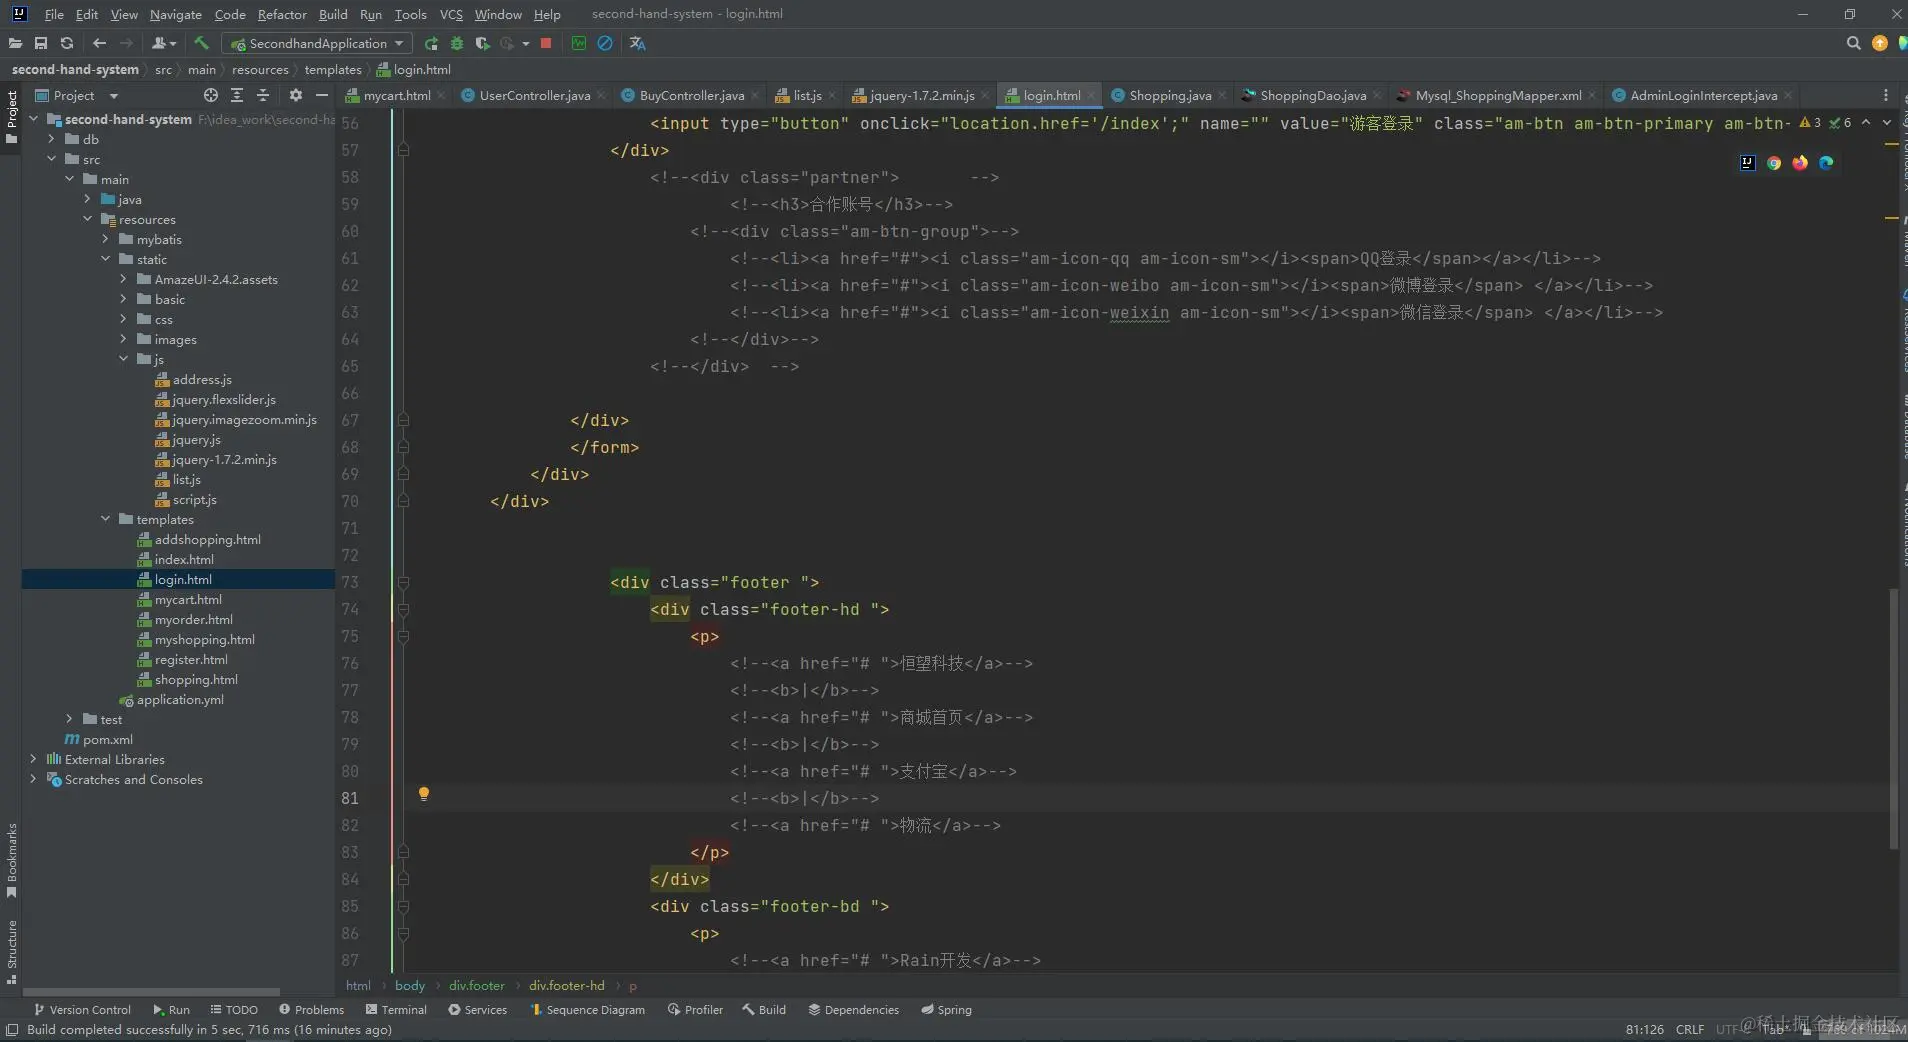Image resolution: width=1908 pixels, height=1042 pixels.
Task: Preview page in Firefox browser icon
Action: (x=1800, y=163)
